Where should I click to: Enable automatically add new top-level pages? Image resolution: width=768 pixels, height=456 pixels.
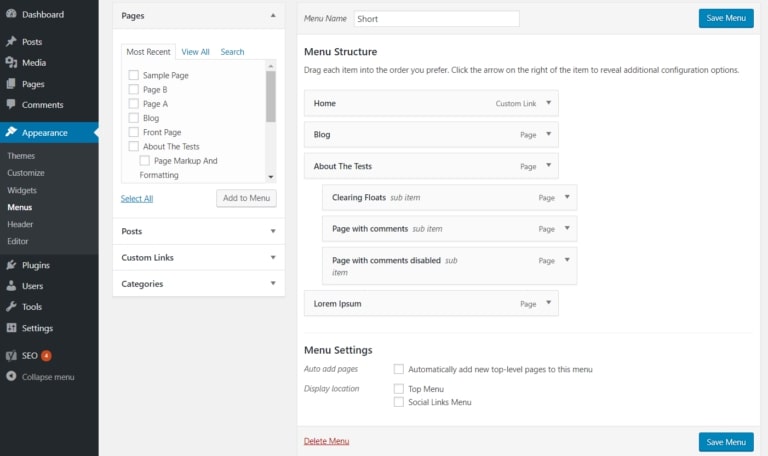[x=399, y=369]
